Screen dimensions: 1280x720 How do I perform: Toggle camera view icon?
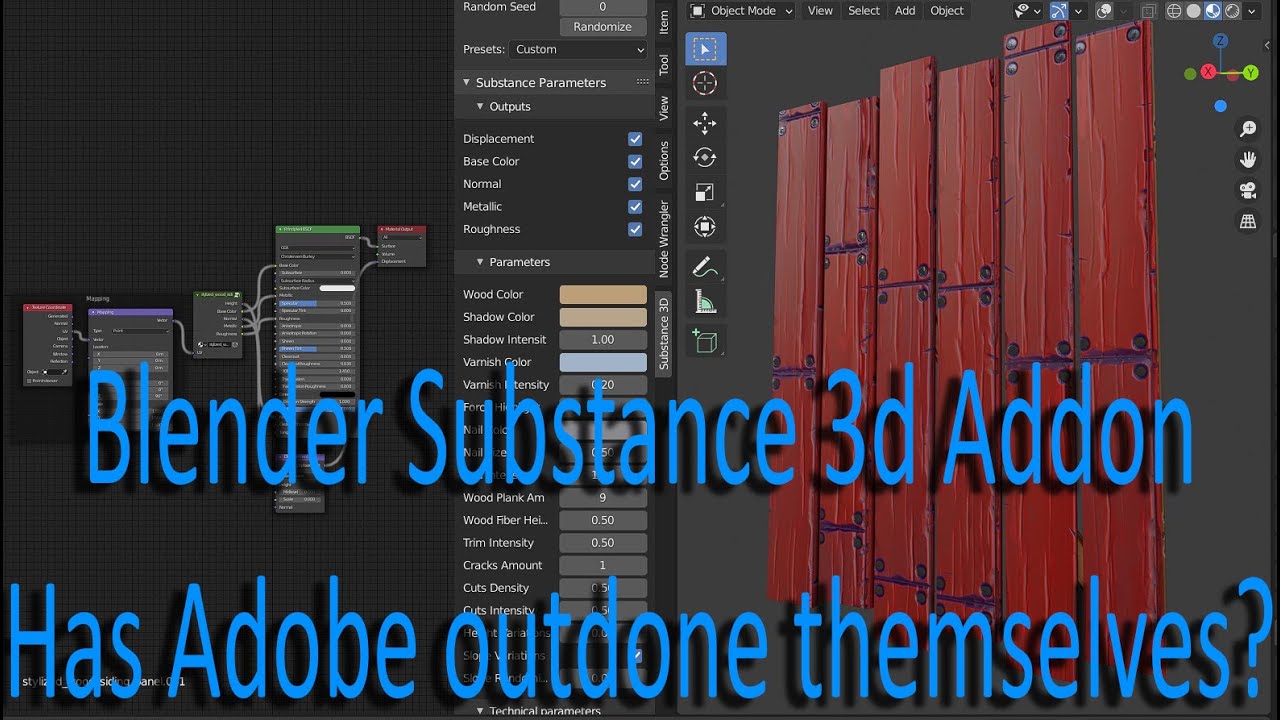click(1248, 190)
